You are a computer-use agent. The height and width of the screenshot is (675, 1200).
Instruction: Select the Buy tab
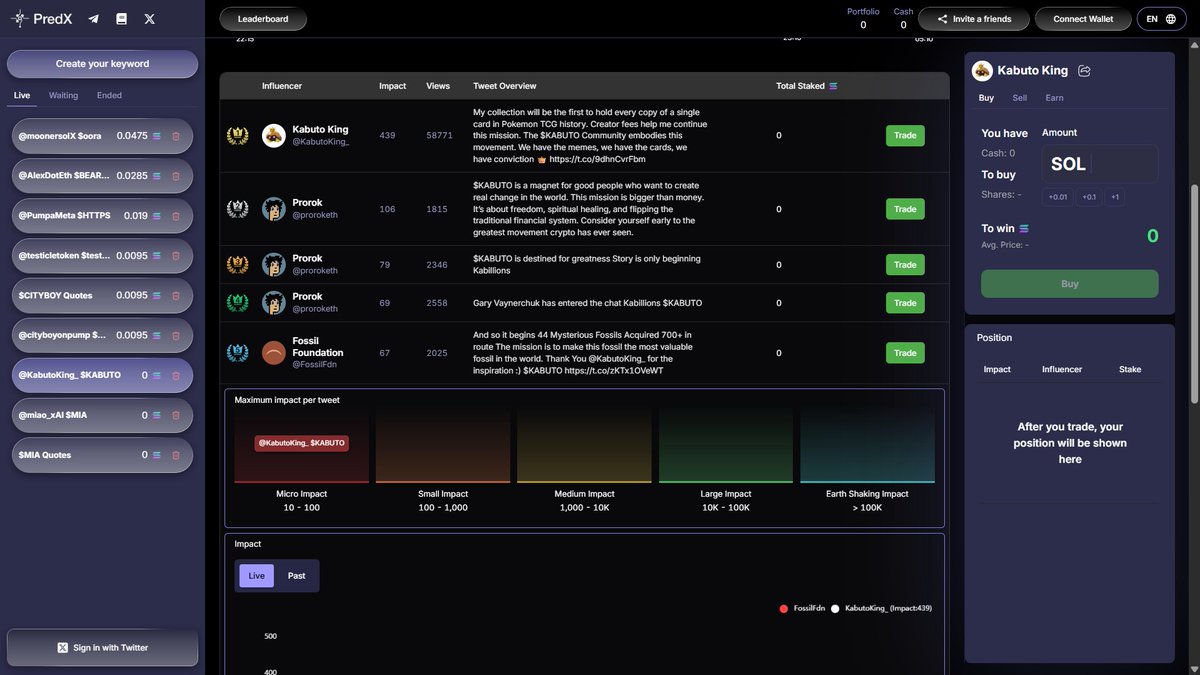click(986, 98)
